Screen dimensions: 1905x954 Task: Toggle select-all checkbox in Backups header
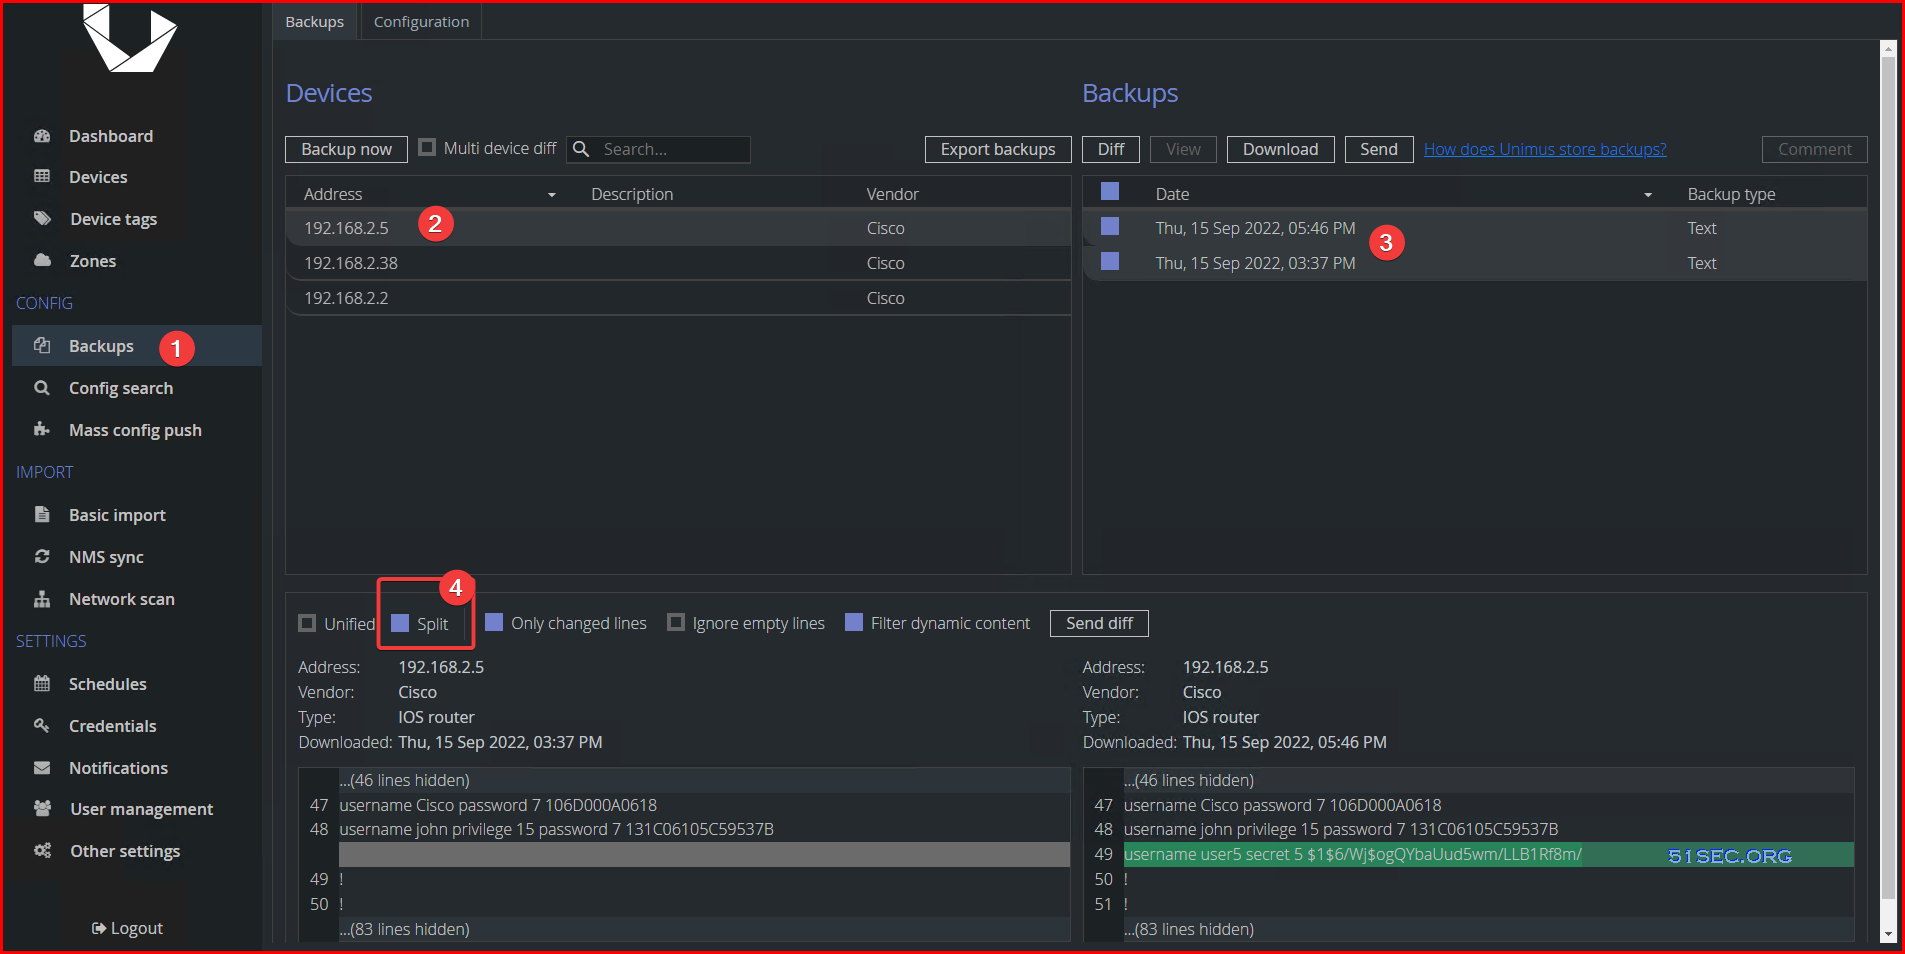click(x=1110, y=192)
